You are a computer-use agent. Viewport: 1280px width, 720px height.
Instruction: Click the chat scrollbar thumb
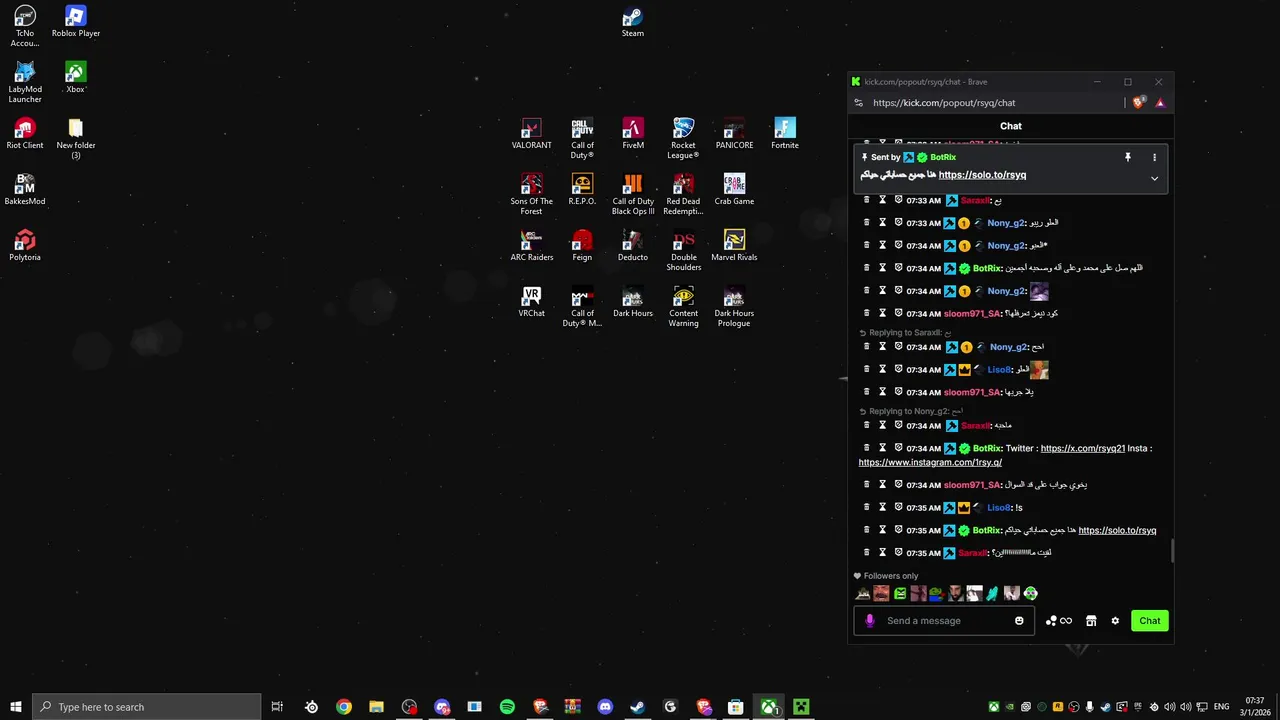click(x=1172, y=551)
